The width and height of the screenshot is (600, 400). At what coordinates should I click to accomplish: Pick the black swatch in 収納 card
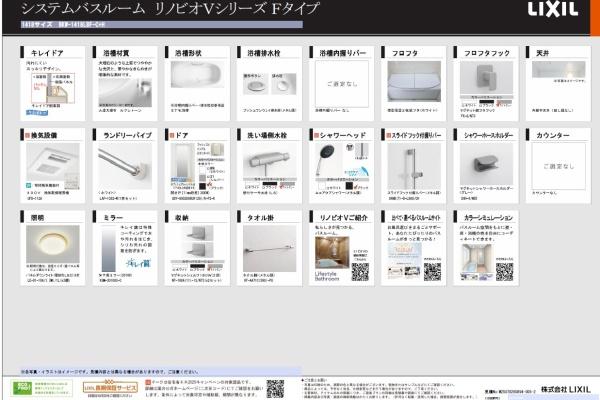point(197,266)
